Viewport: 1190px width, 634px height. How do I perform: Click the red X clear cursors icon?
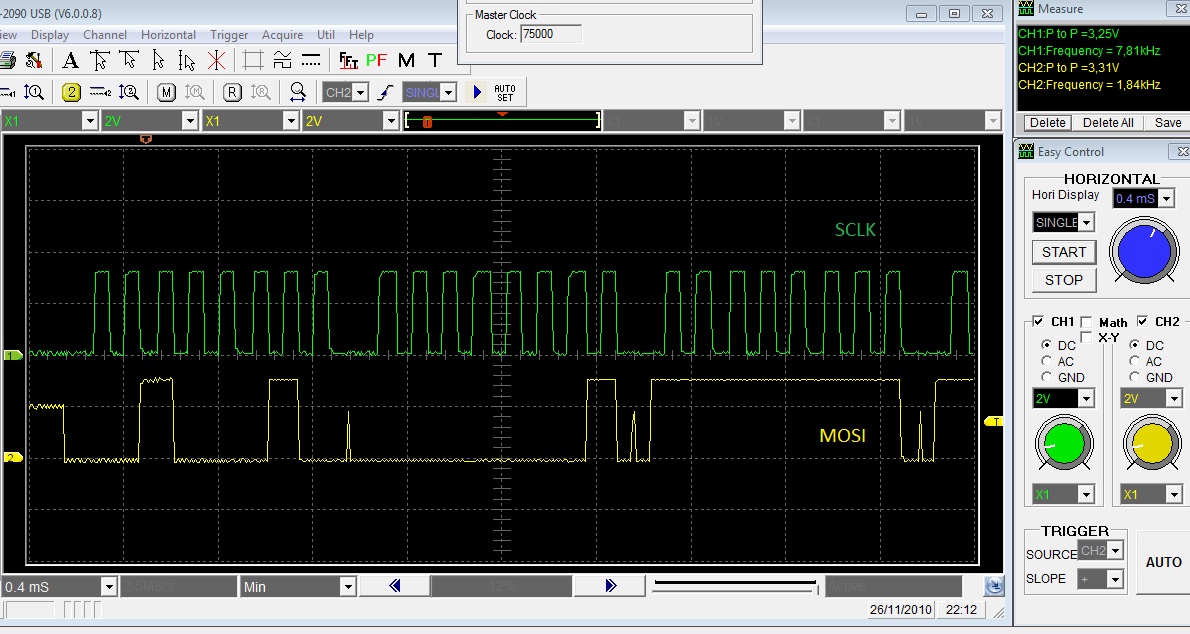point(216,60)
